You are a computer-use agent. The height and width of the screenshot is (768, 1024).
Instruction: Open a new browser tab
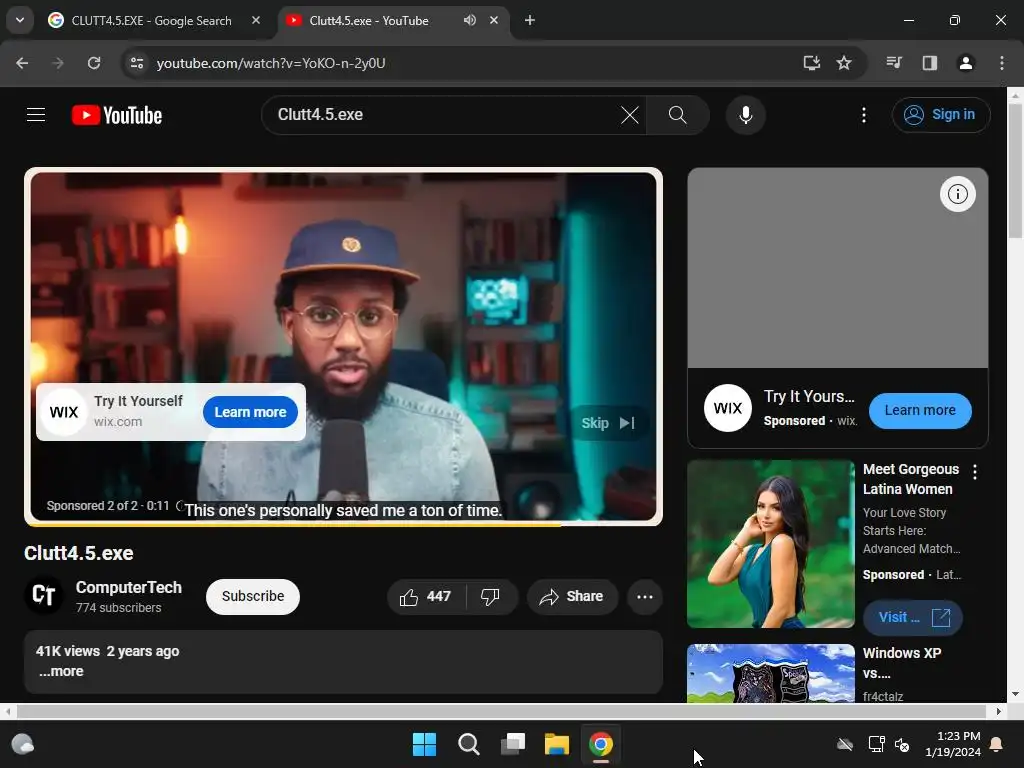tap(530, 21)
